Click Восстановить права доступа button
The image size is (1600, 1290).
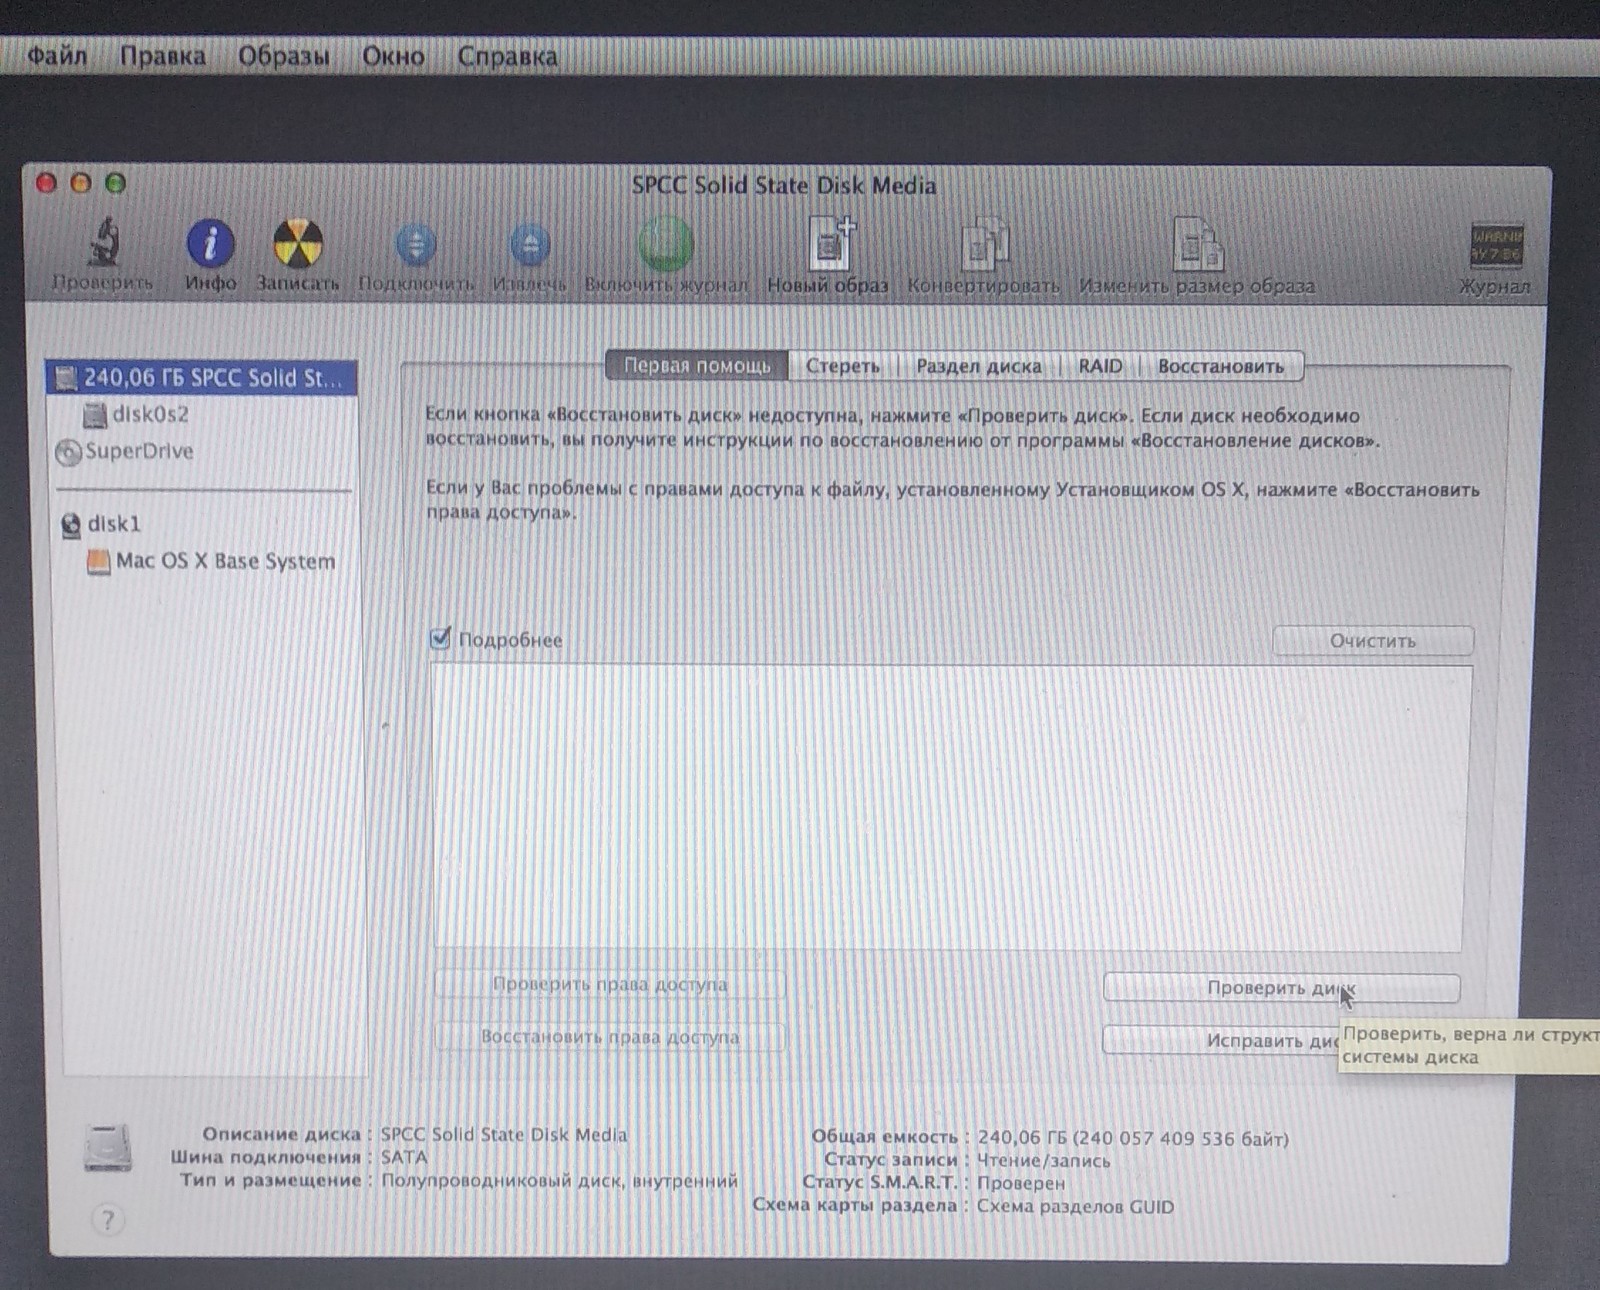point(610,1036)
